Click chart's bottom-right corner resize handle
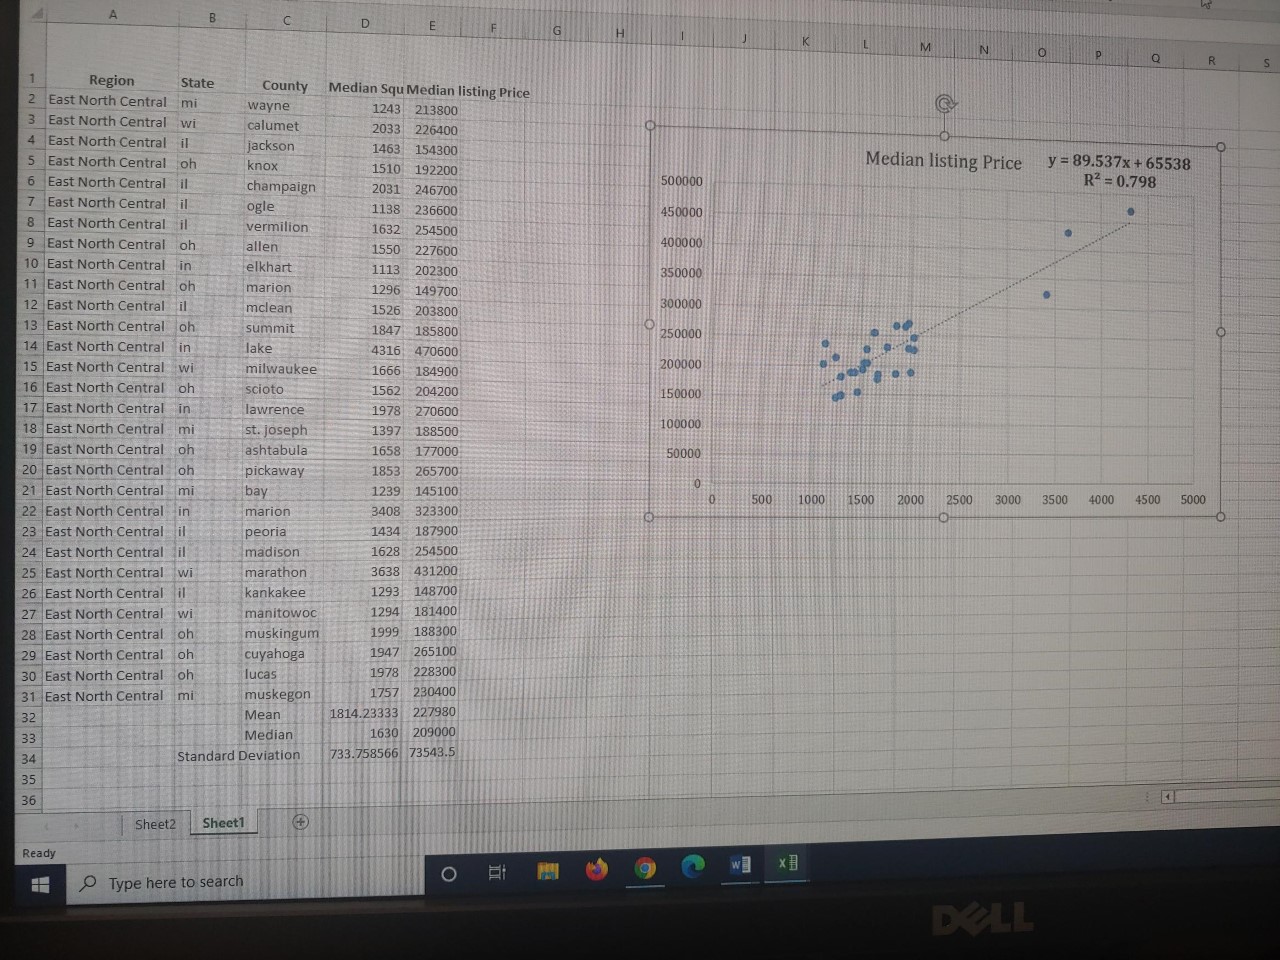Screen dimensions: 1280x960 (x=1220, y=517)
